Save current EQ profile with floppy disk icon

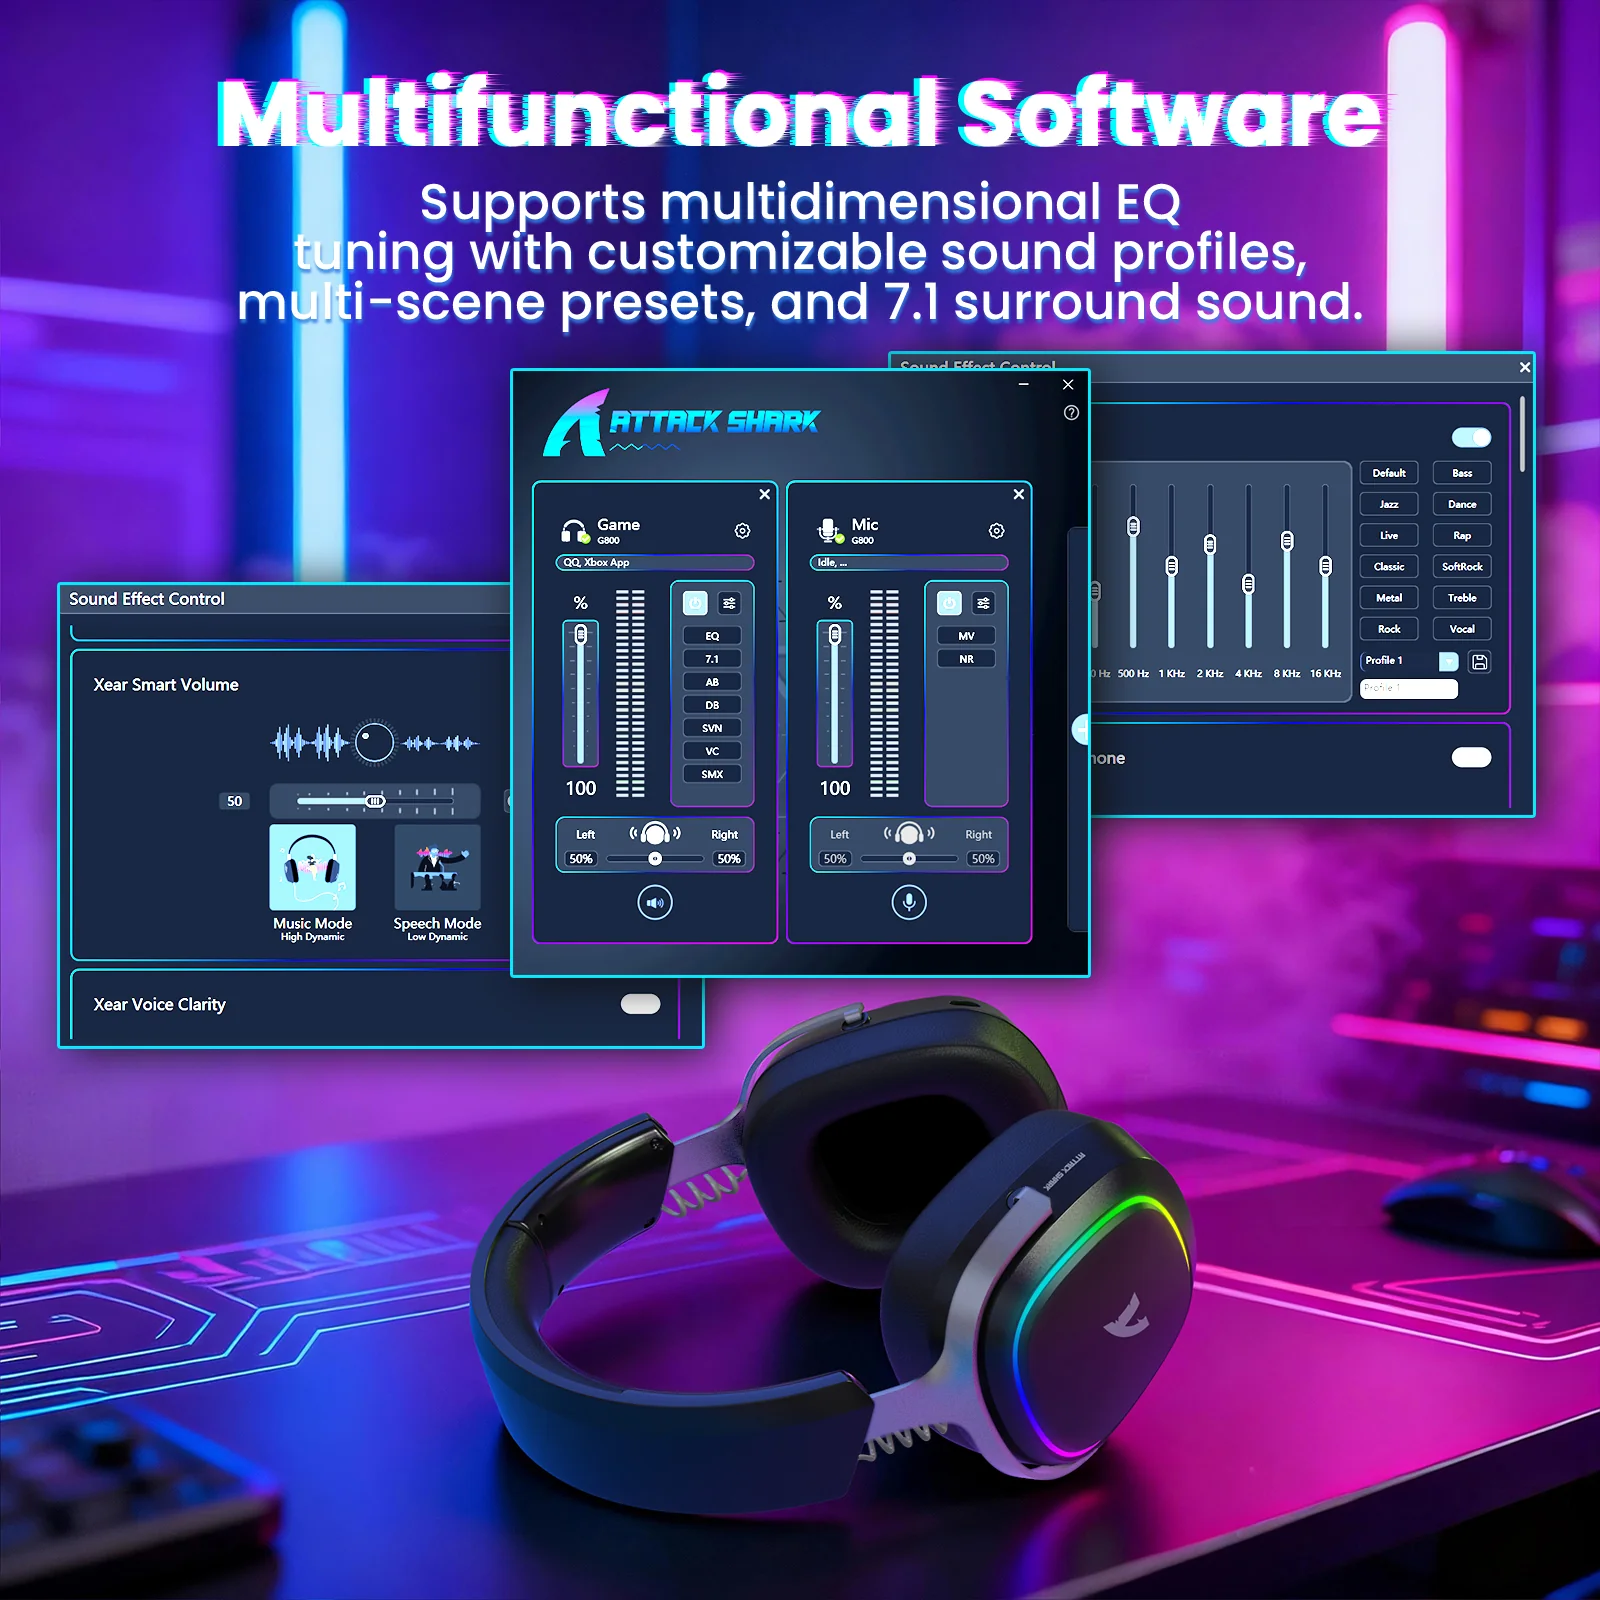pos(1479,662)
